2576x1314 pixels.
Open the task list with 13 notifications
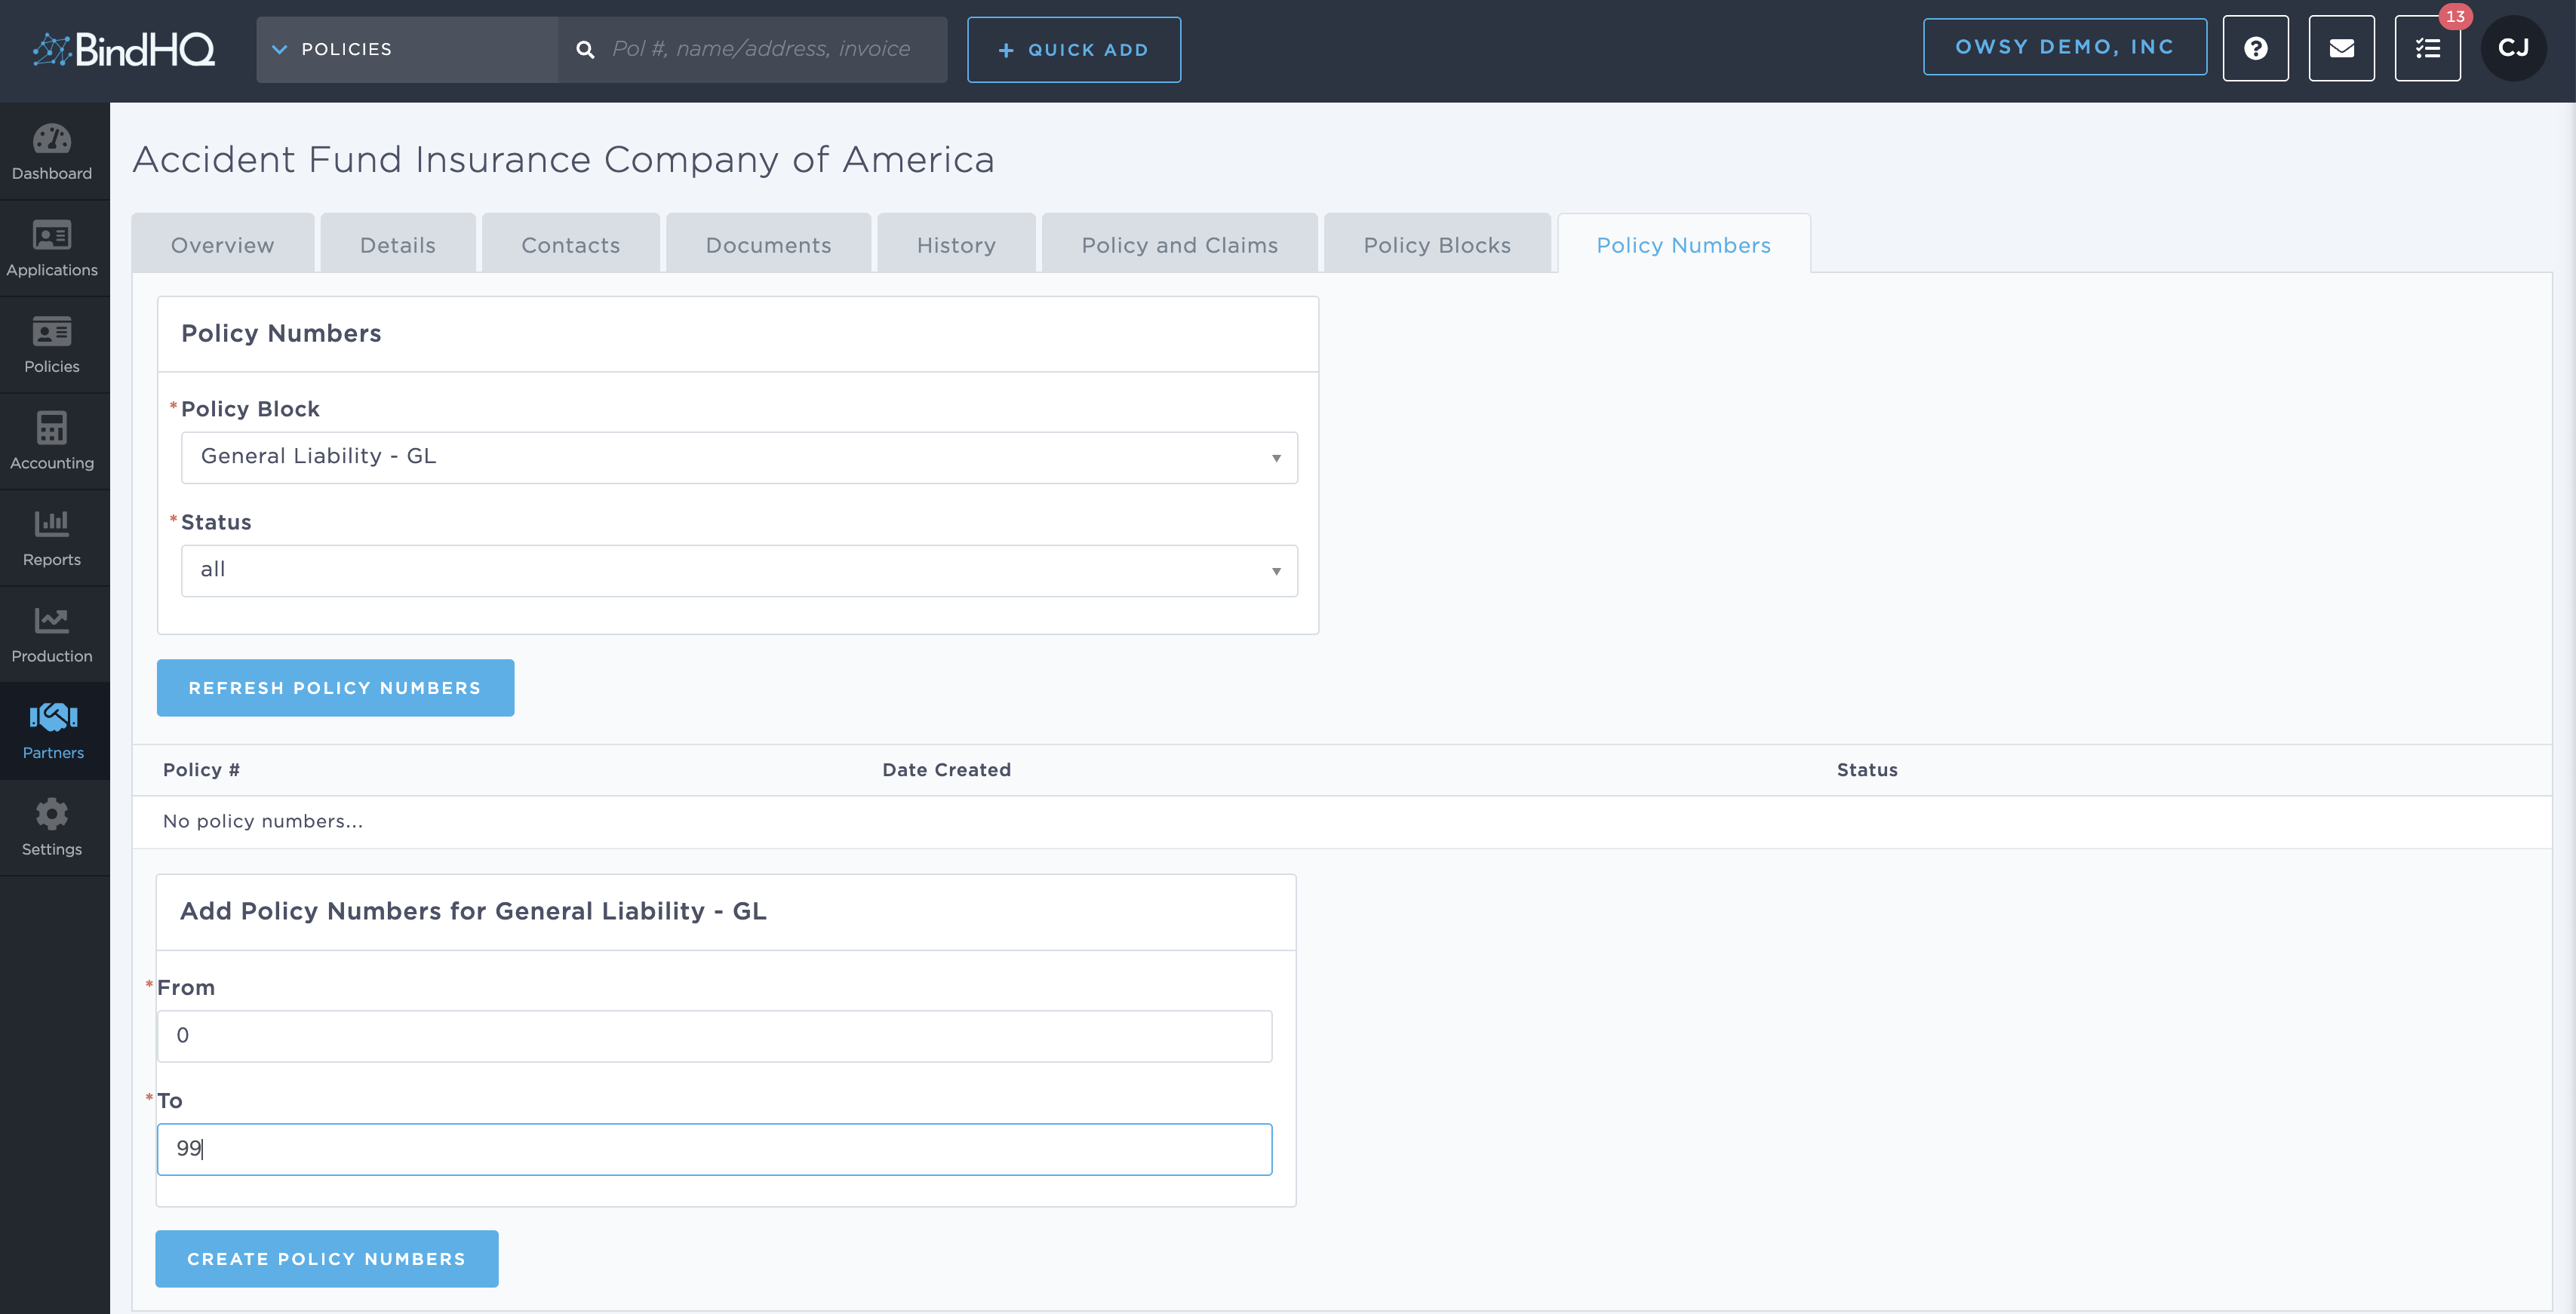tap(2427, 49)
